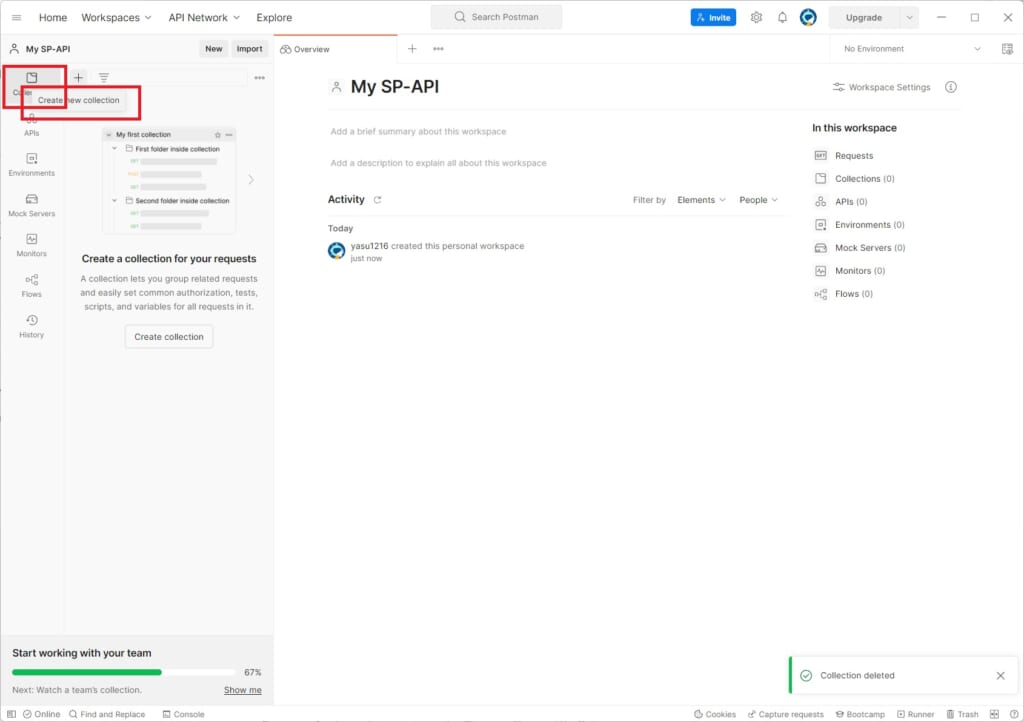Click the blue Invite button

[713, 18]
